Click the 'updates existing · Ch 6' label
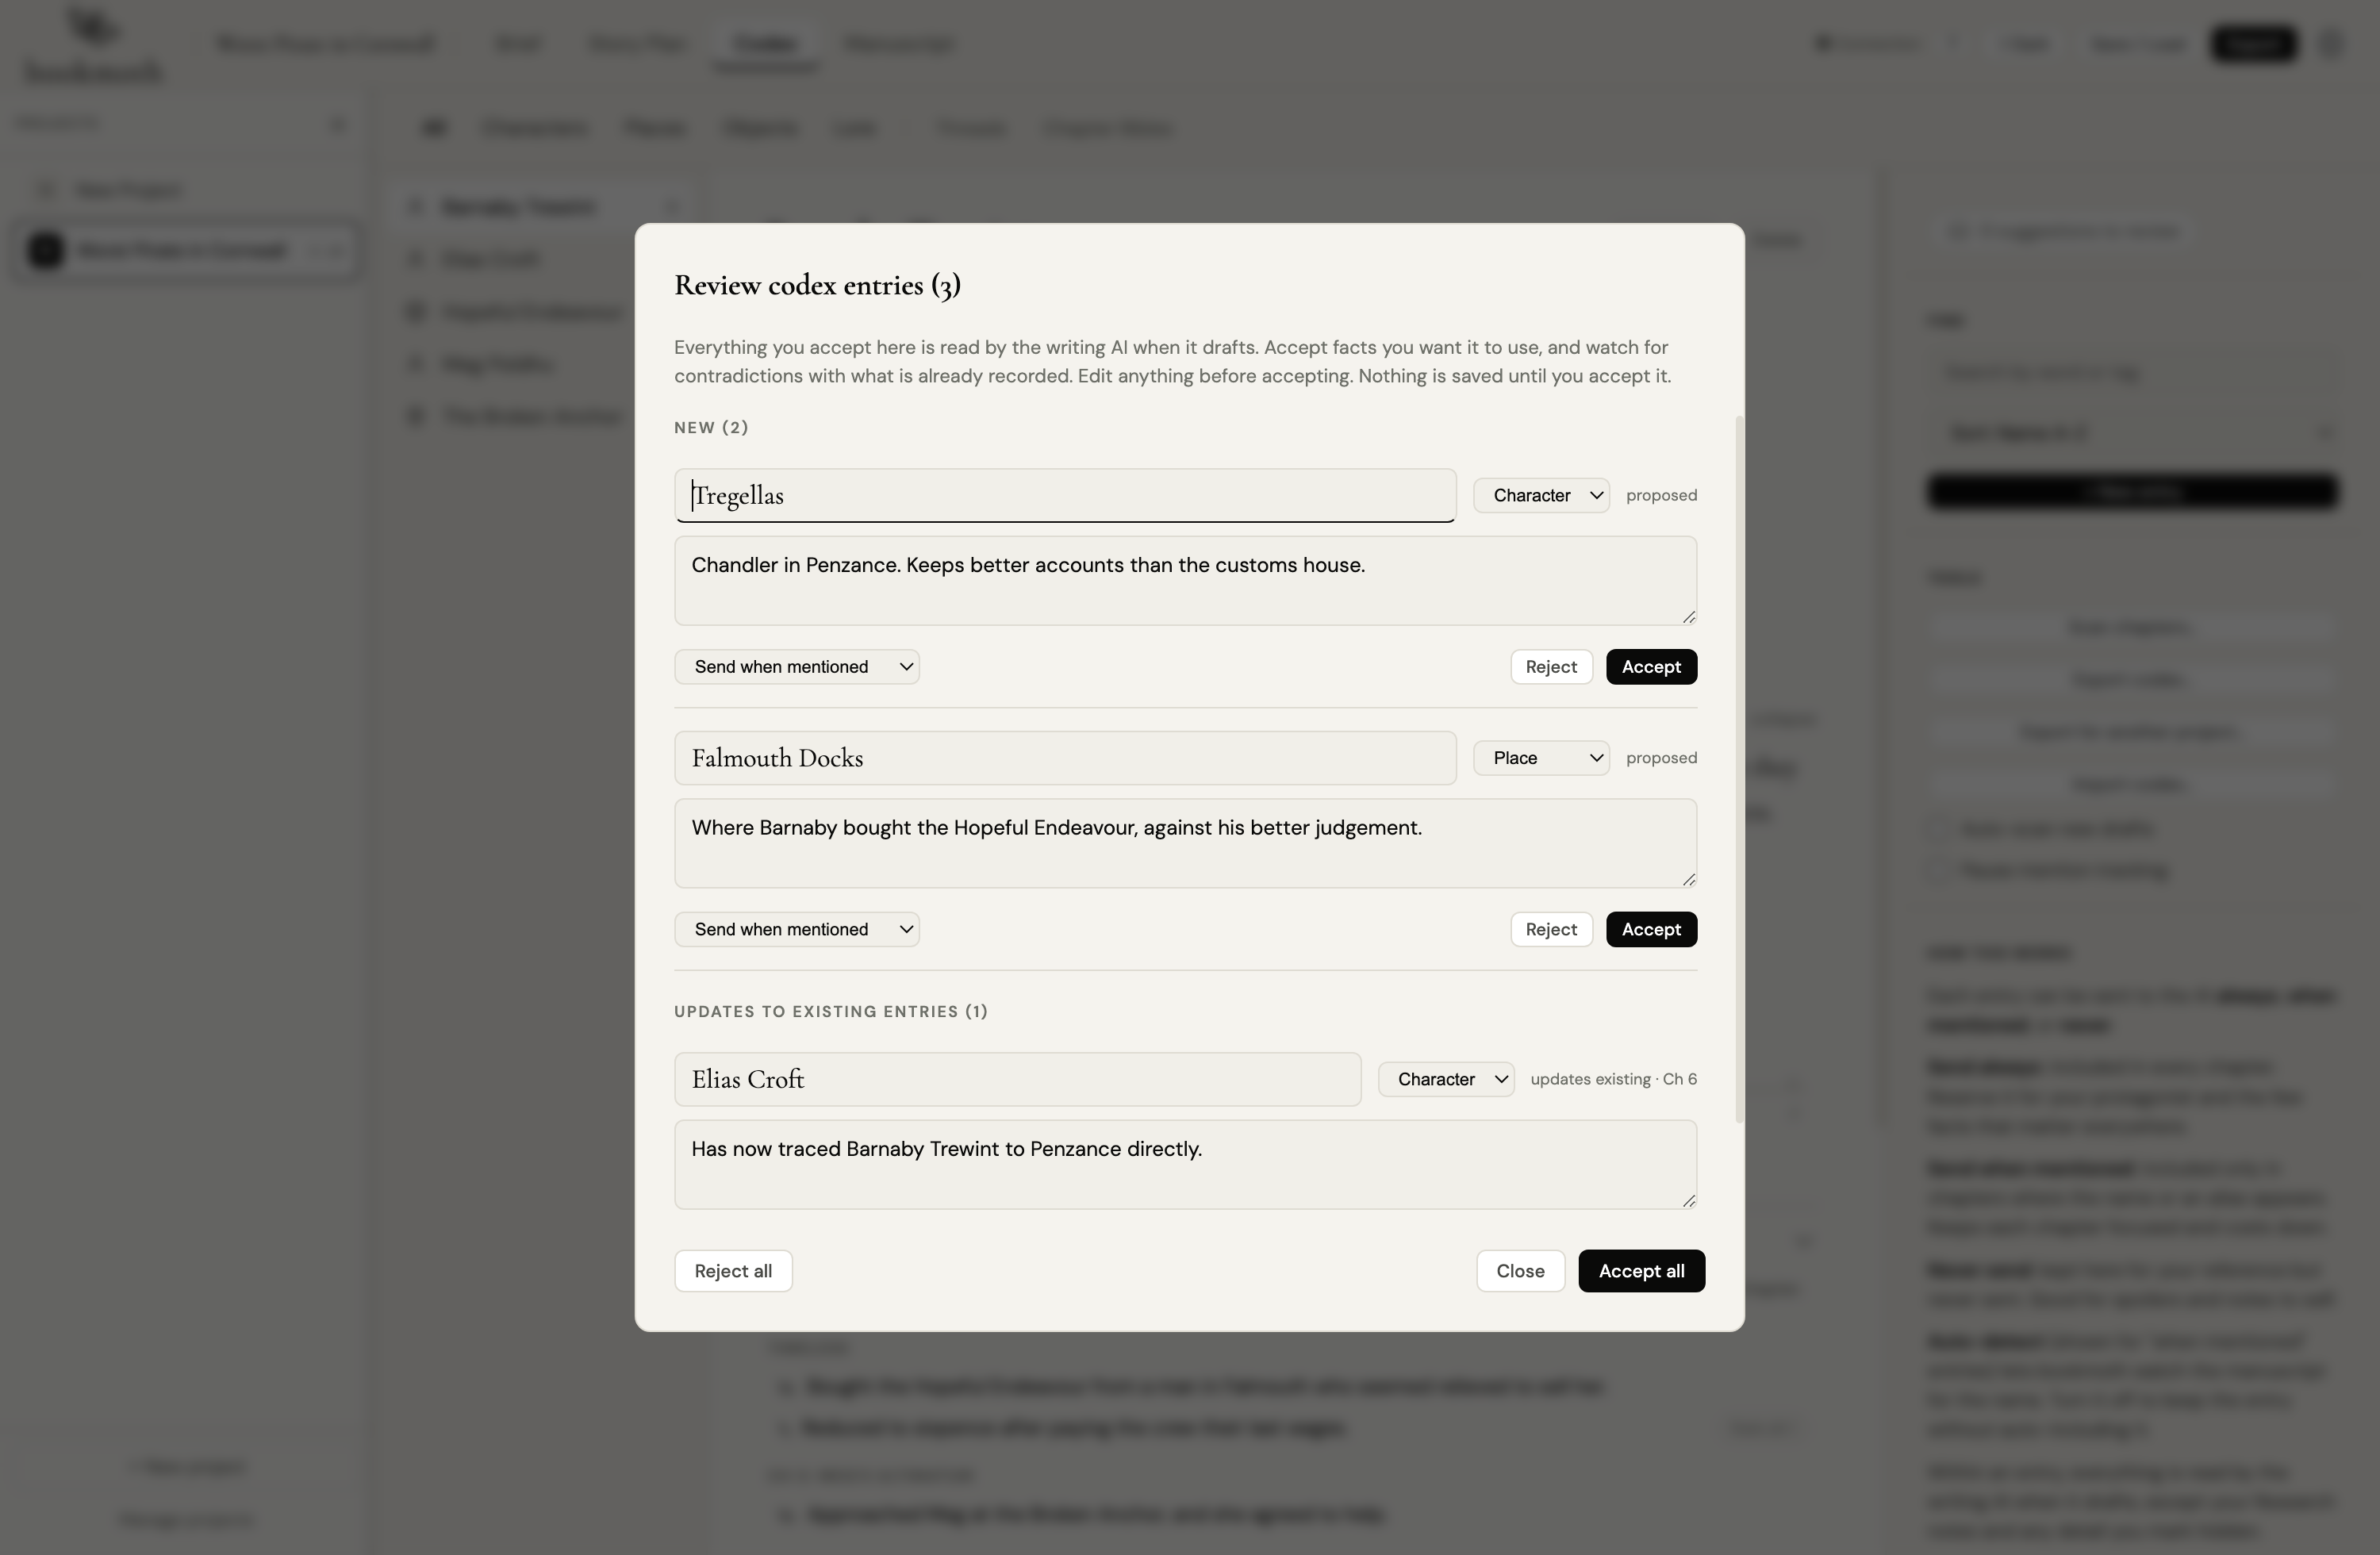 [x=1613, y=1079]
